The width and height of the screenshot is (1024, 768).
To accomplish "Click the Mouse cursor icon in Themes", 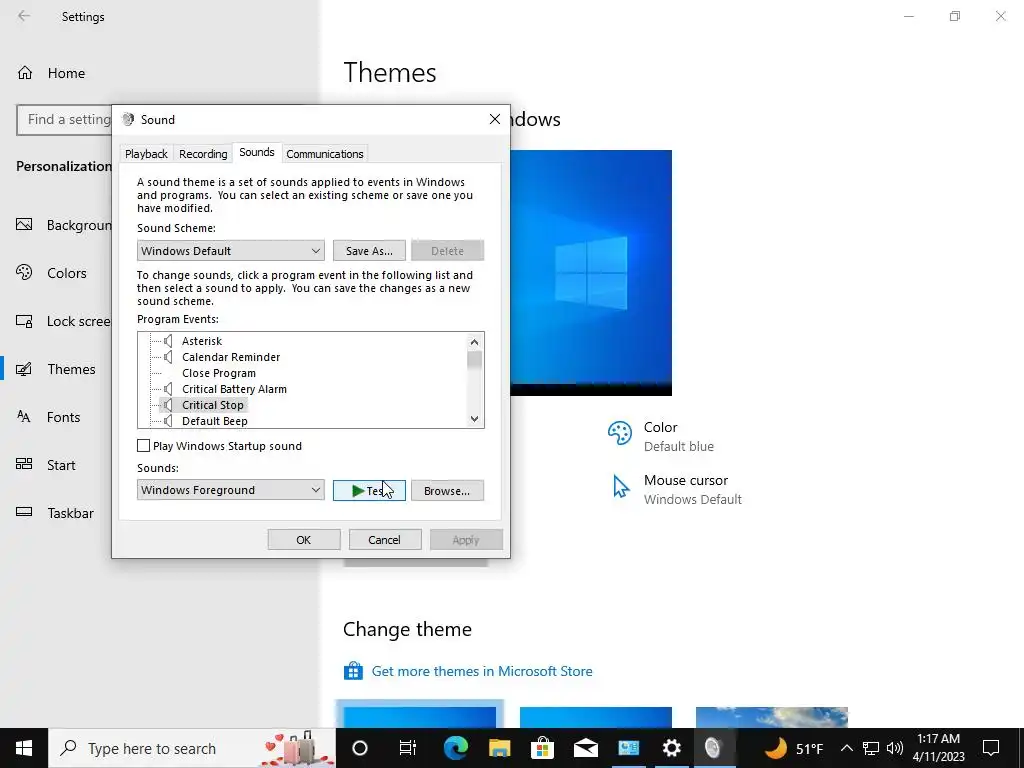I will [620, 487].
